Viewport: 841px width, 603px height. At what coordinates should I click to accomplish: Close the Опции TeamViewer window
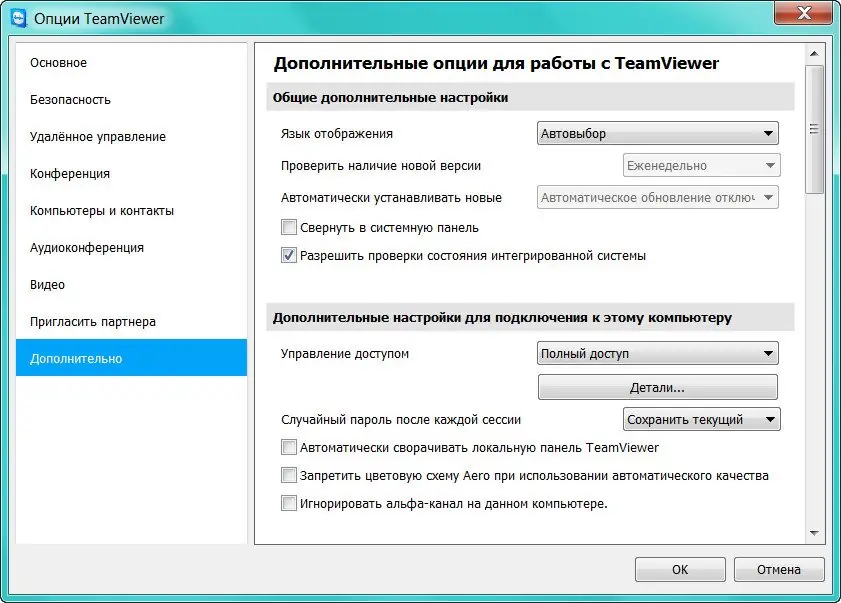pos(803,13)
